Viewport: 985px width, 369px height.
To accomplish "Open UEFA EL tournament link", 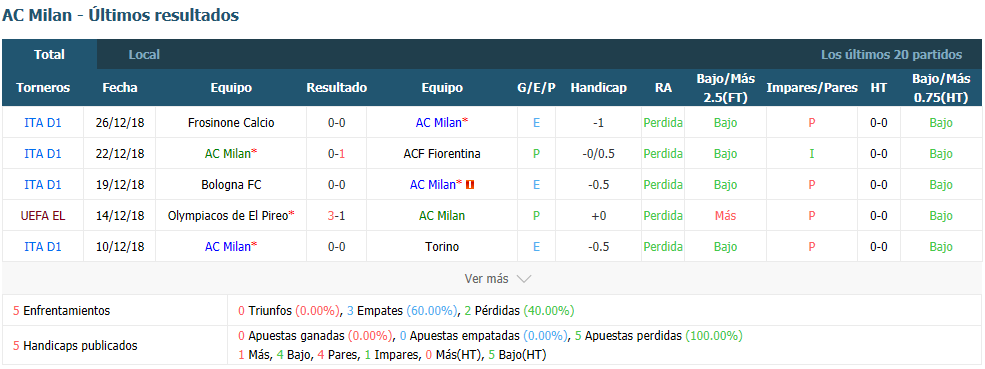I will pos(43,216).
